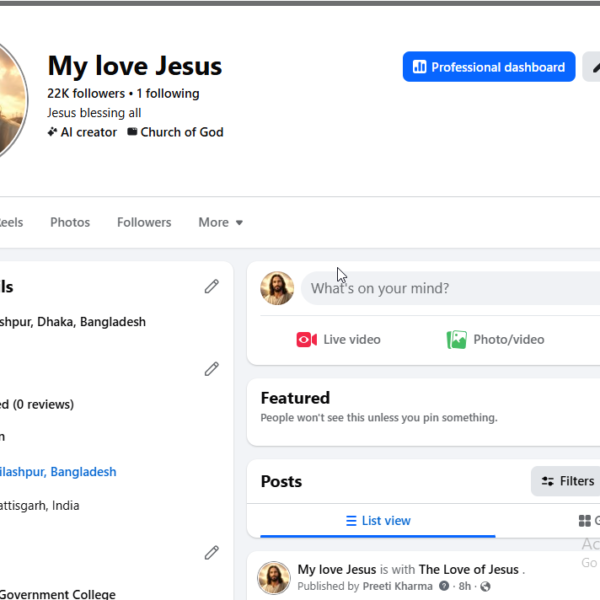600x600 pixels.
Task: Click the What's on your mind field
Action: point(450,288)
